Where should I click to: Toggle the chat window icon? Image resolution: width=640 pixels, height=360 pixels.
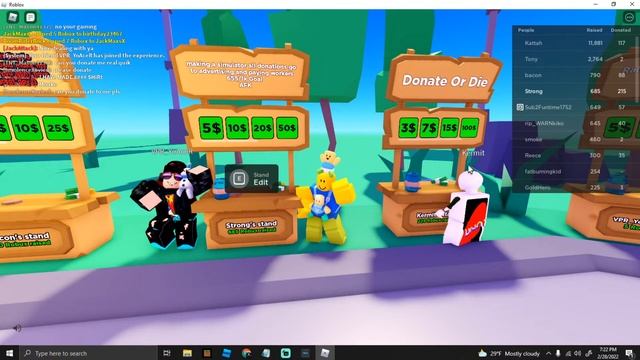pyautogui.click(x=31, y=17)
